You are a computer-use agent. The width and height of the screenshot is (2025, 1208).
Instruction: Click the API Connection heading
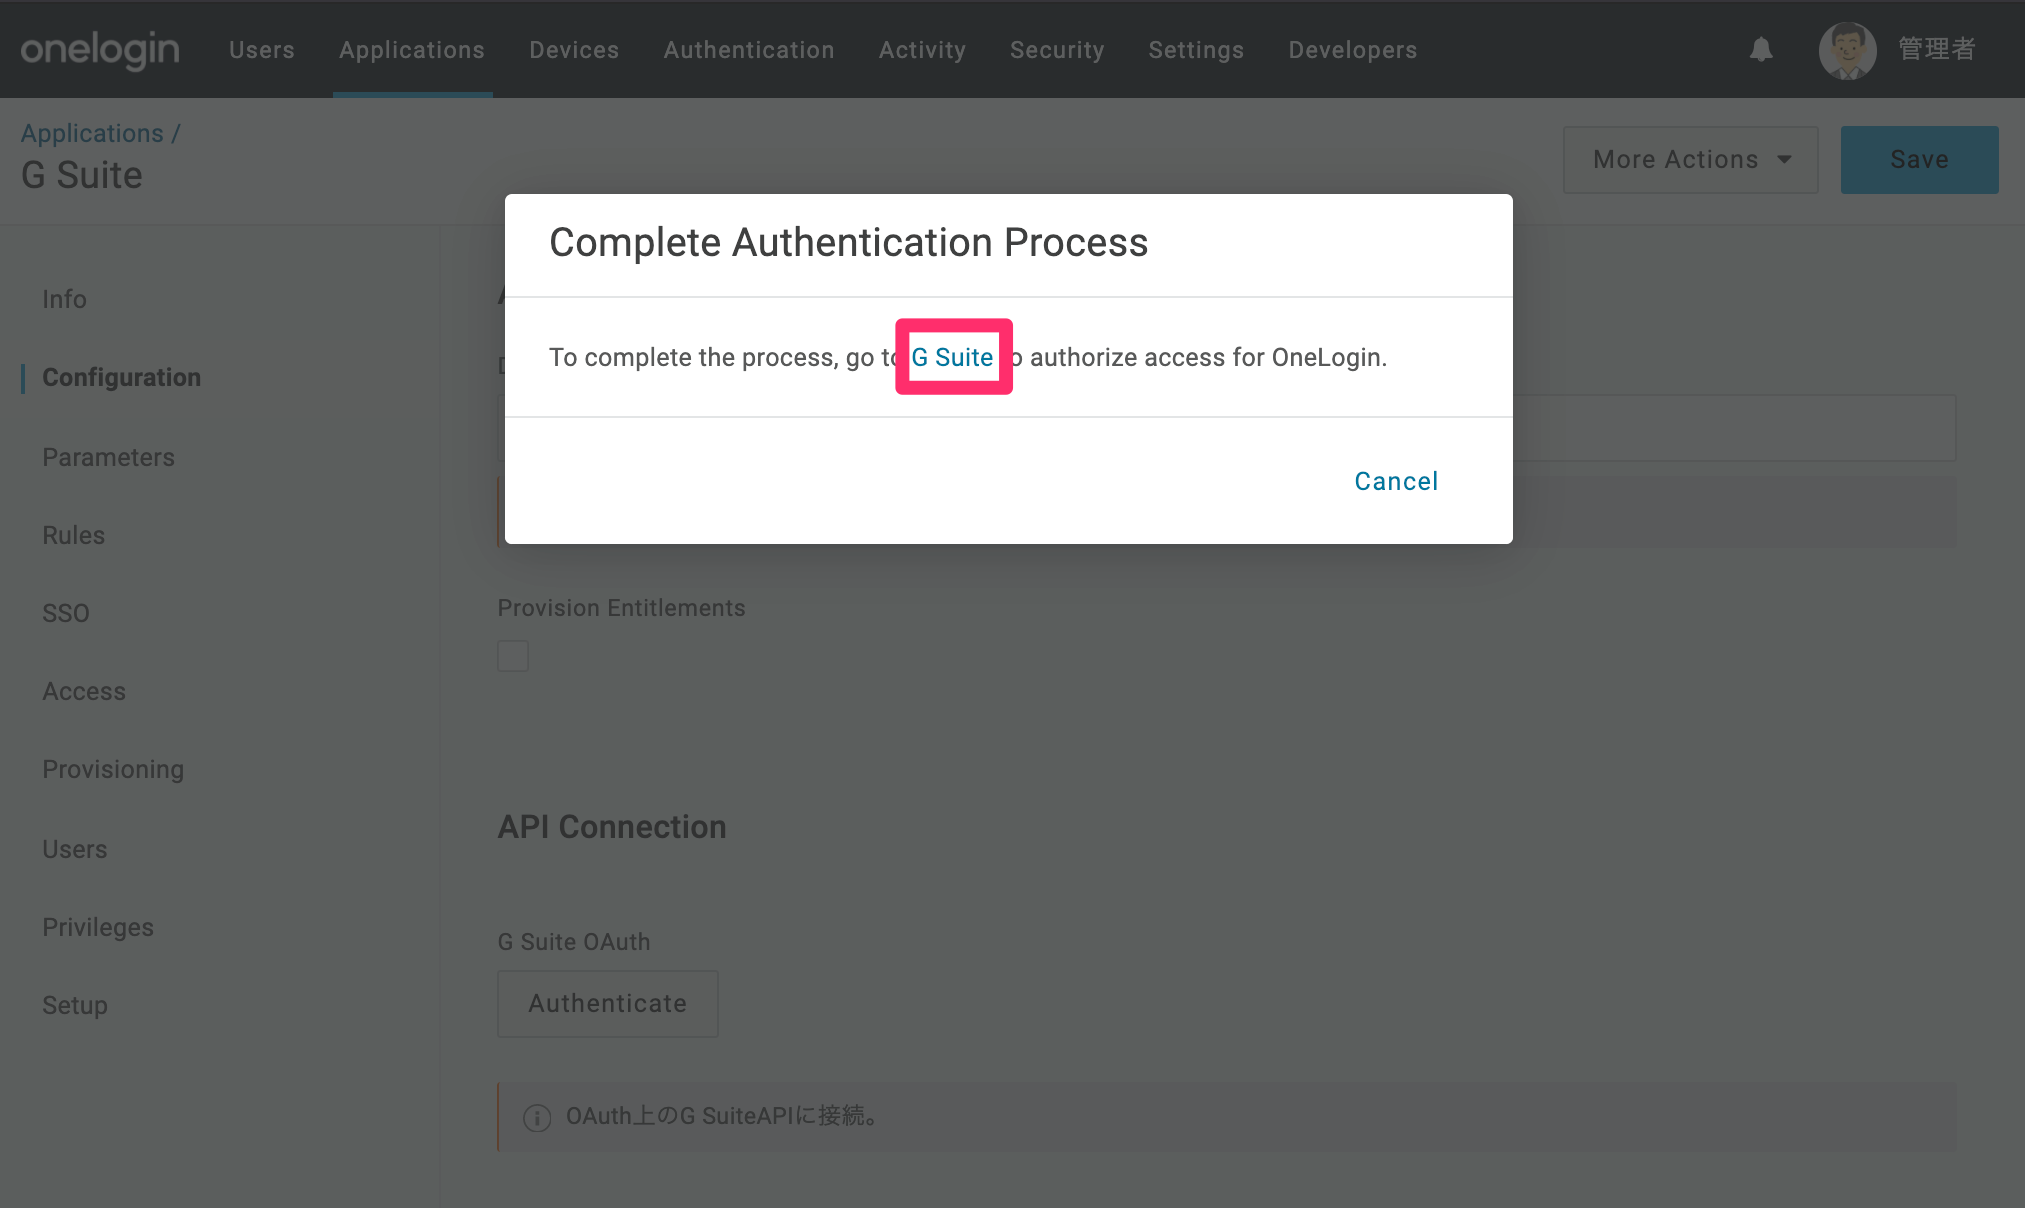[612, 827]
